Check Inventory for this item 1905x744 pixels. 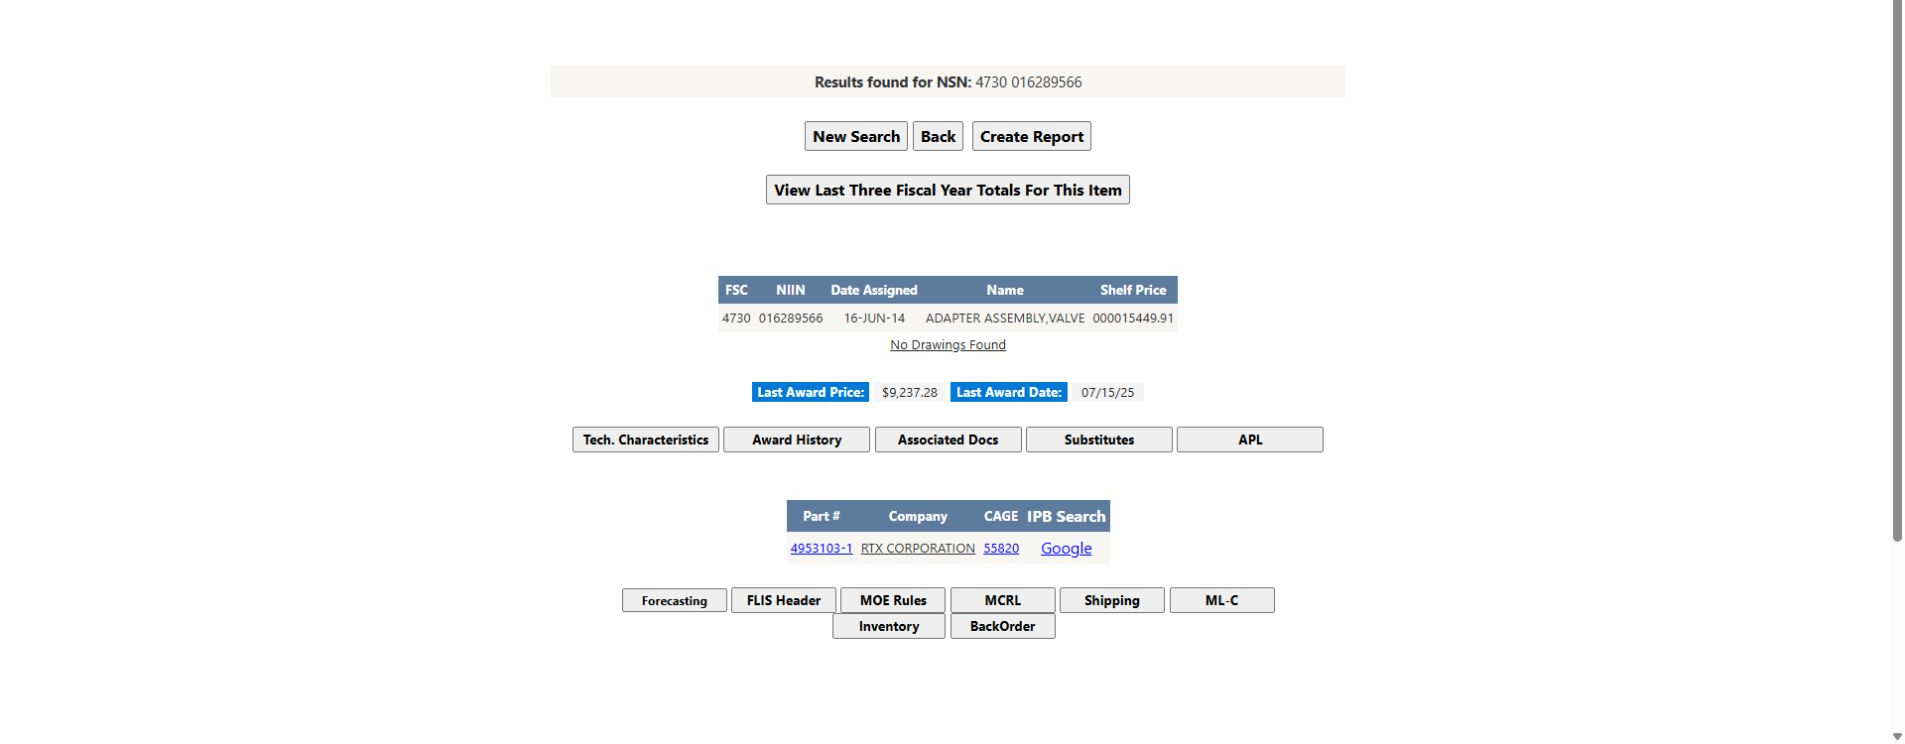click(889, 627)
